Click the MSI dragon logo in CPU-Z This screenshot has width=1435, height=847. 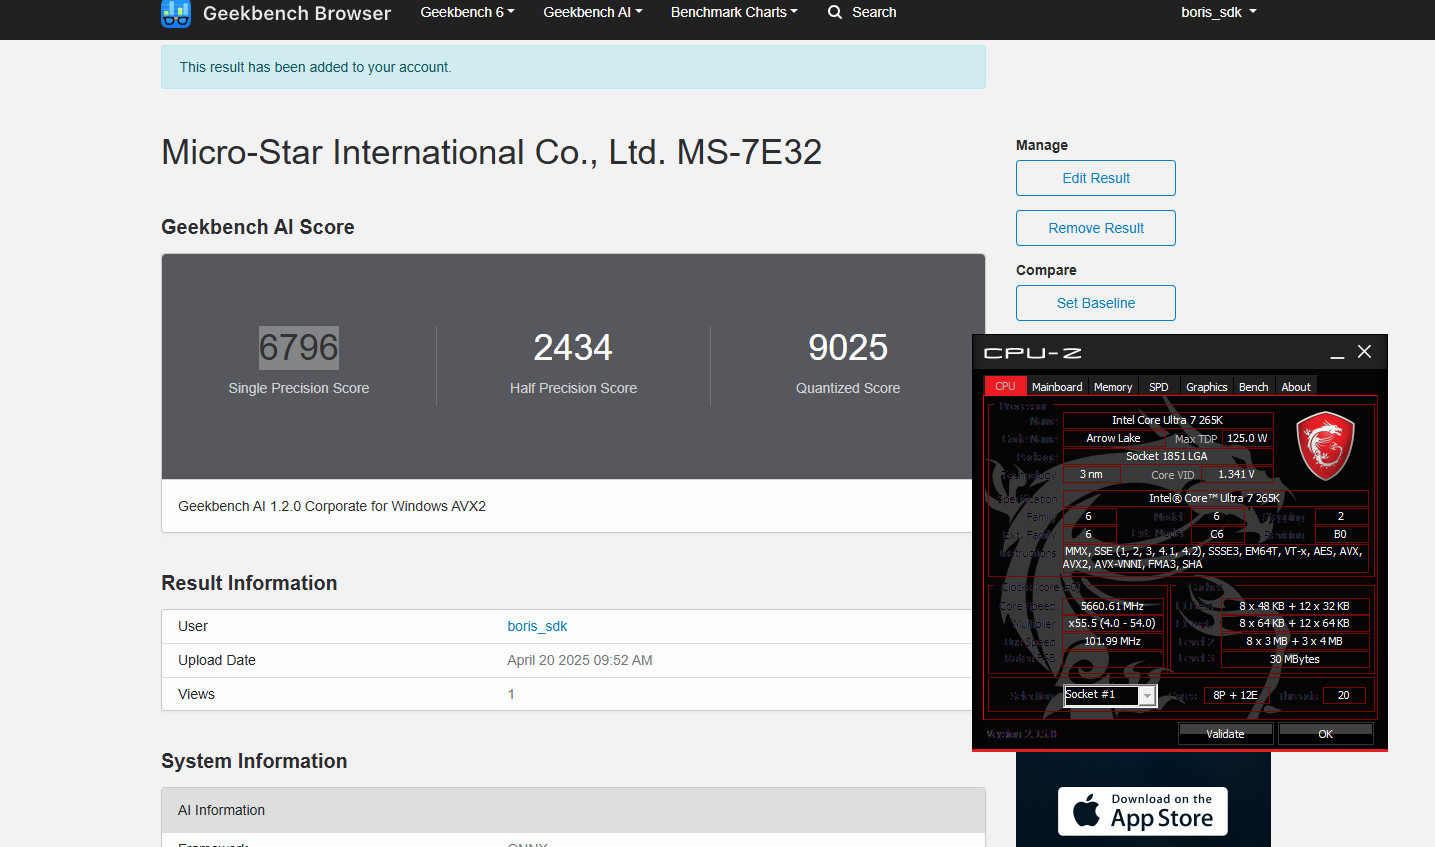[x=1325, y=447]
